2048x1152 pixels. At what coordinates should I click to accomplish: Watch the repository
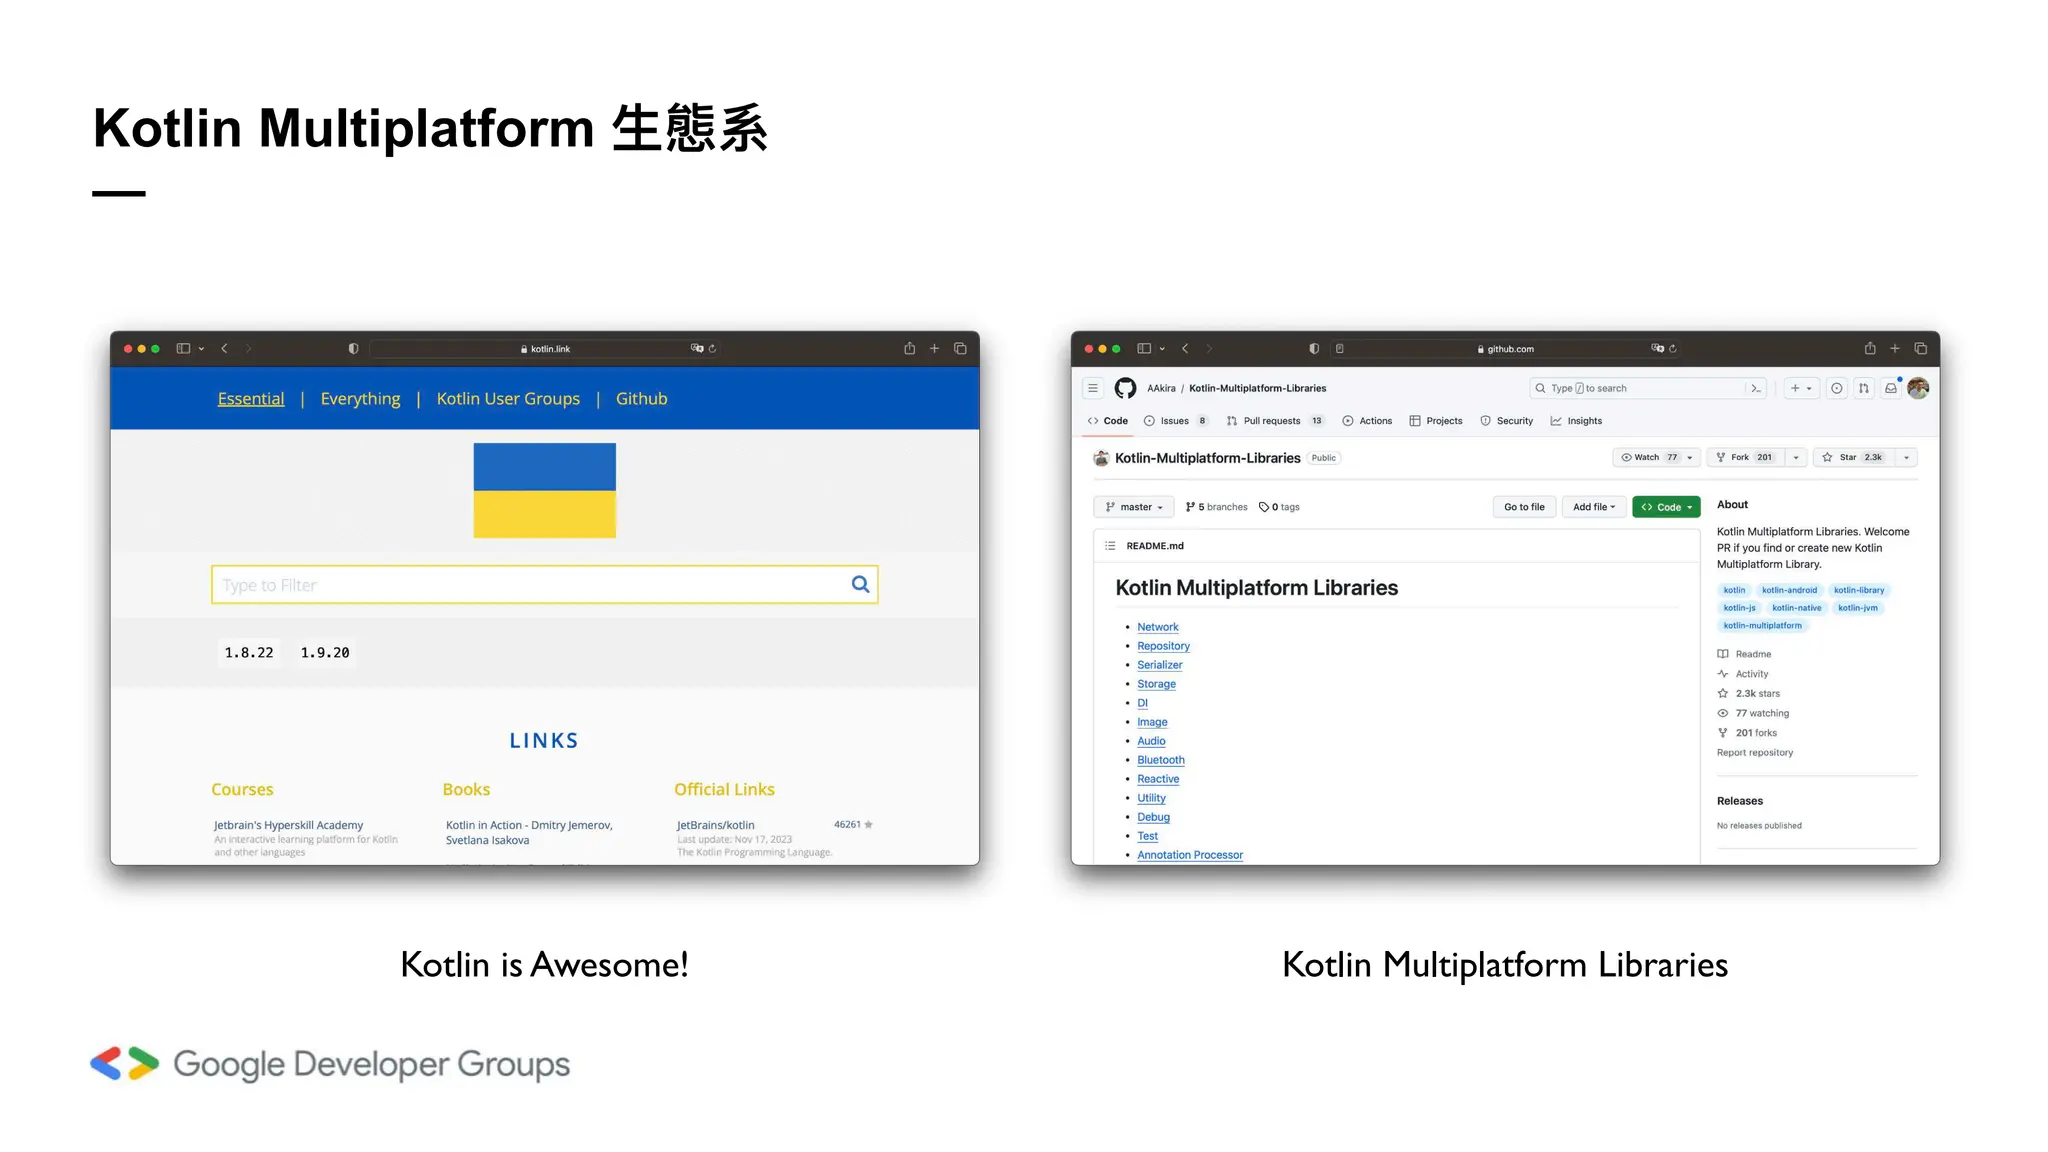coord(1647,457)
